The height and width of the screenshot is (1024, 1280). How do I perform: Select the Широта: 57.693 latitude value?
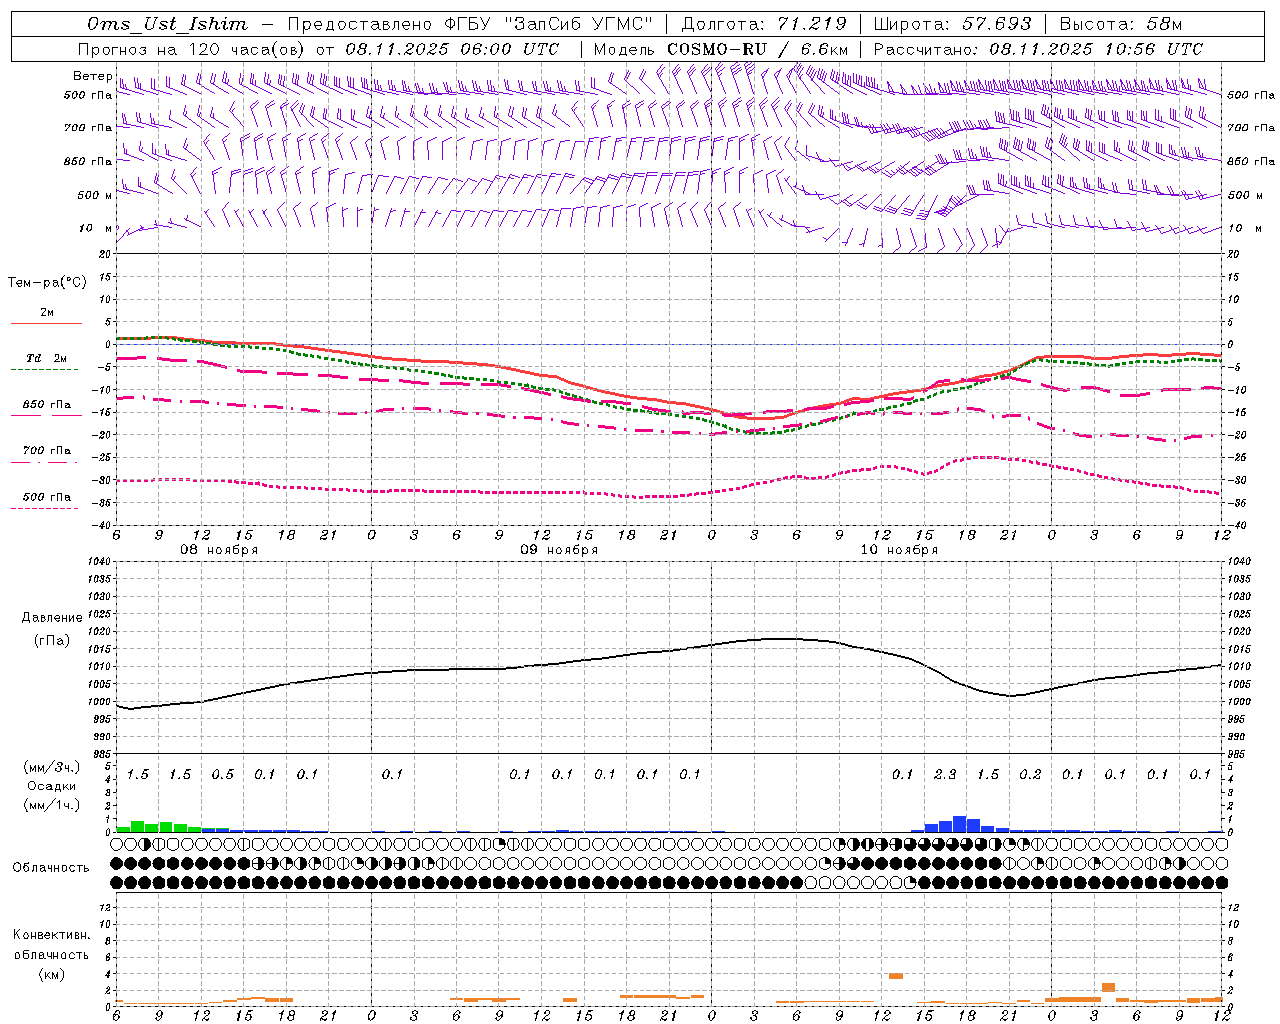pos(952,24)
